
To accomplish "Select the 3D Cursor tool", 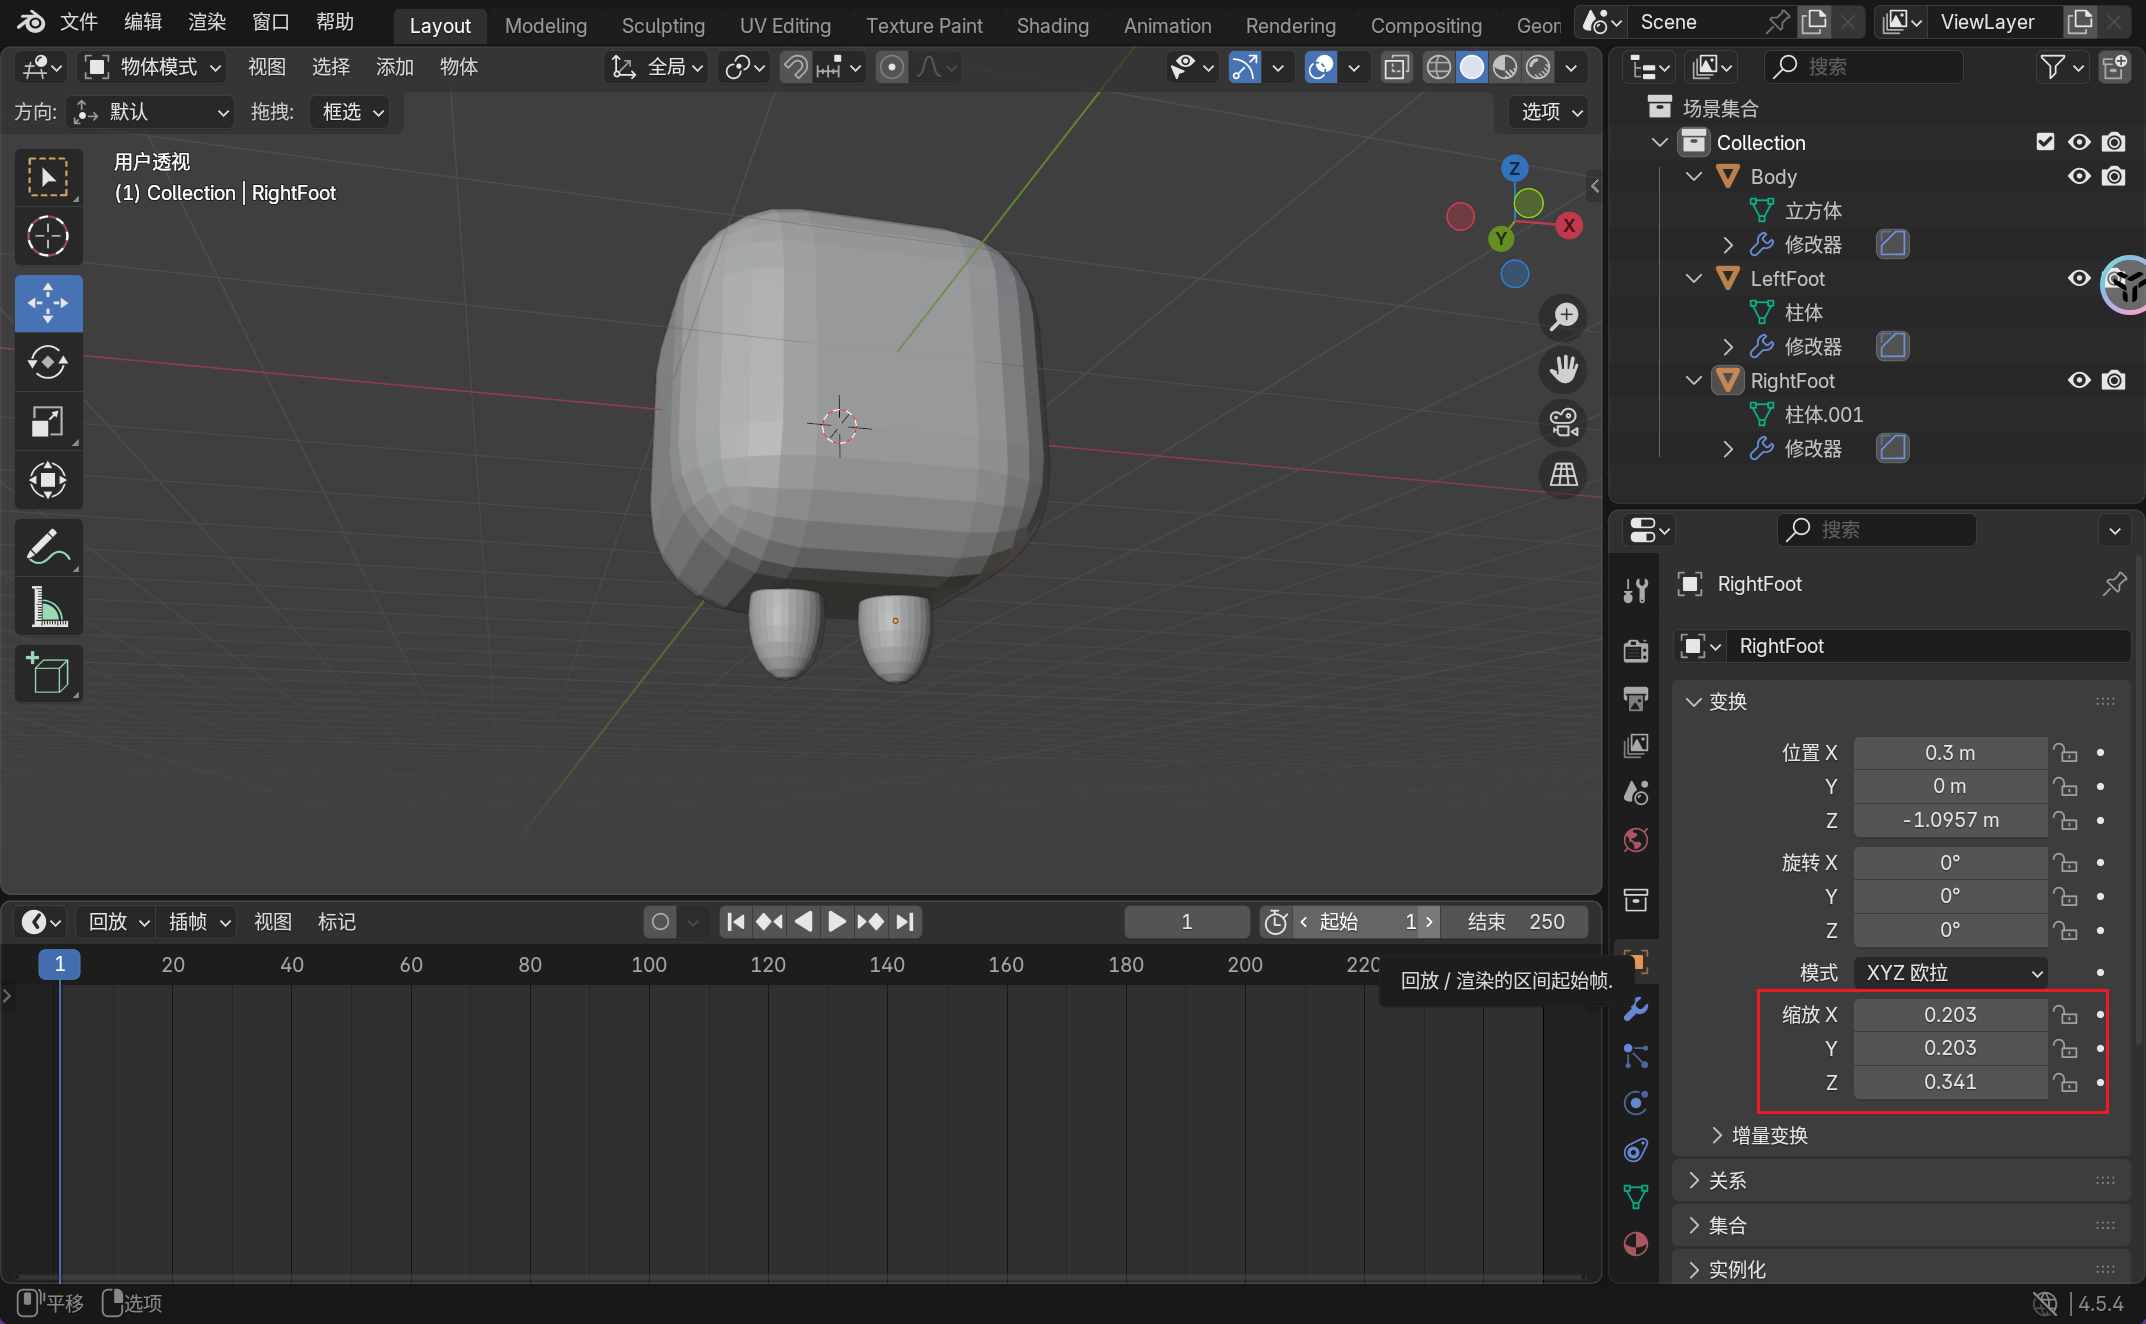I will click(48, 237).
